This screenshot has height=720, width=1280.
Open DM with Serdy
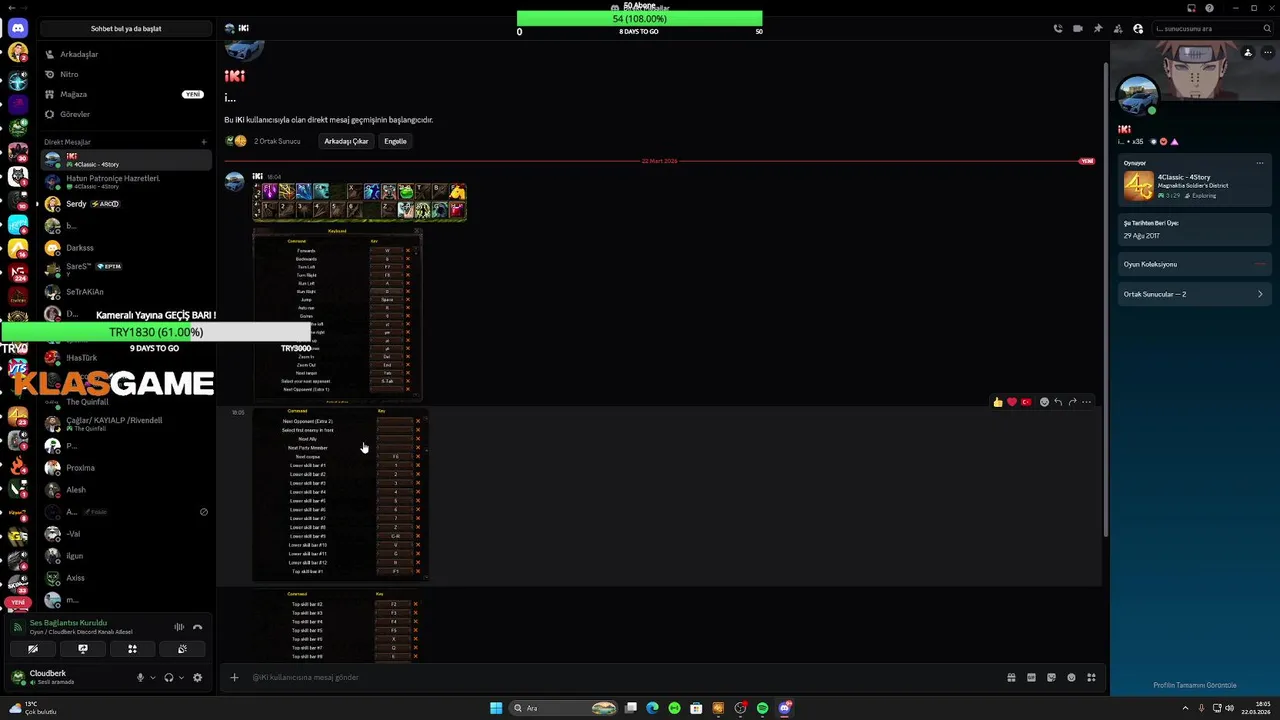coord(126,204)
